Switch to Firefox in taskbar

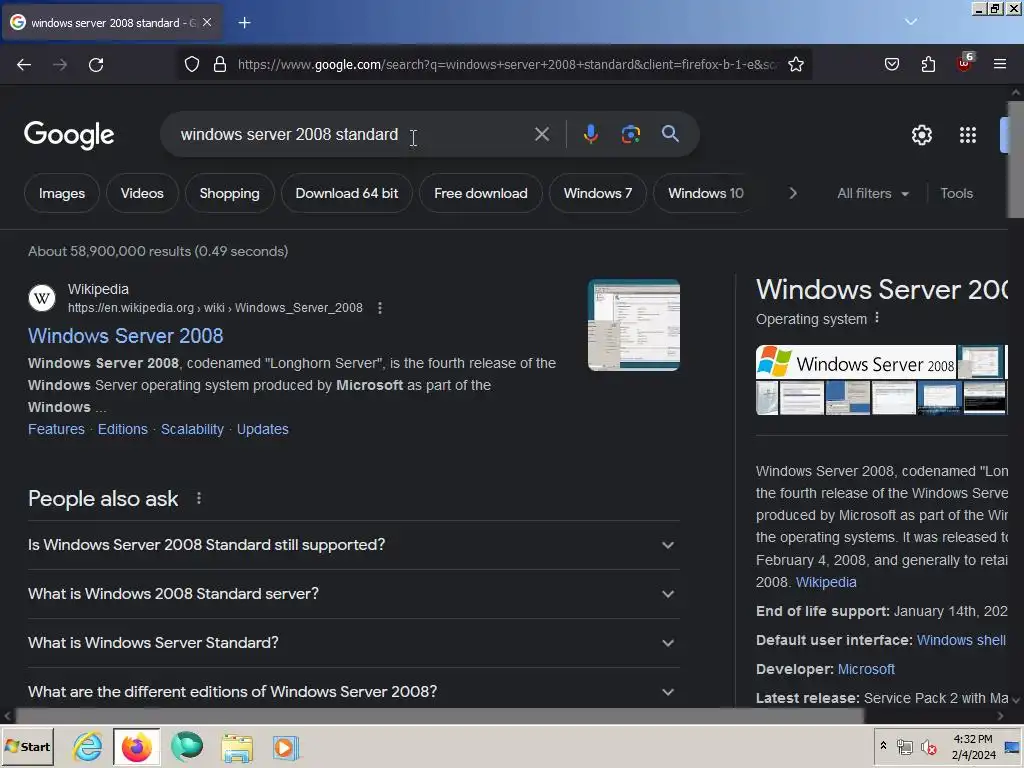tap(136, 747)
